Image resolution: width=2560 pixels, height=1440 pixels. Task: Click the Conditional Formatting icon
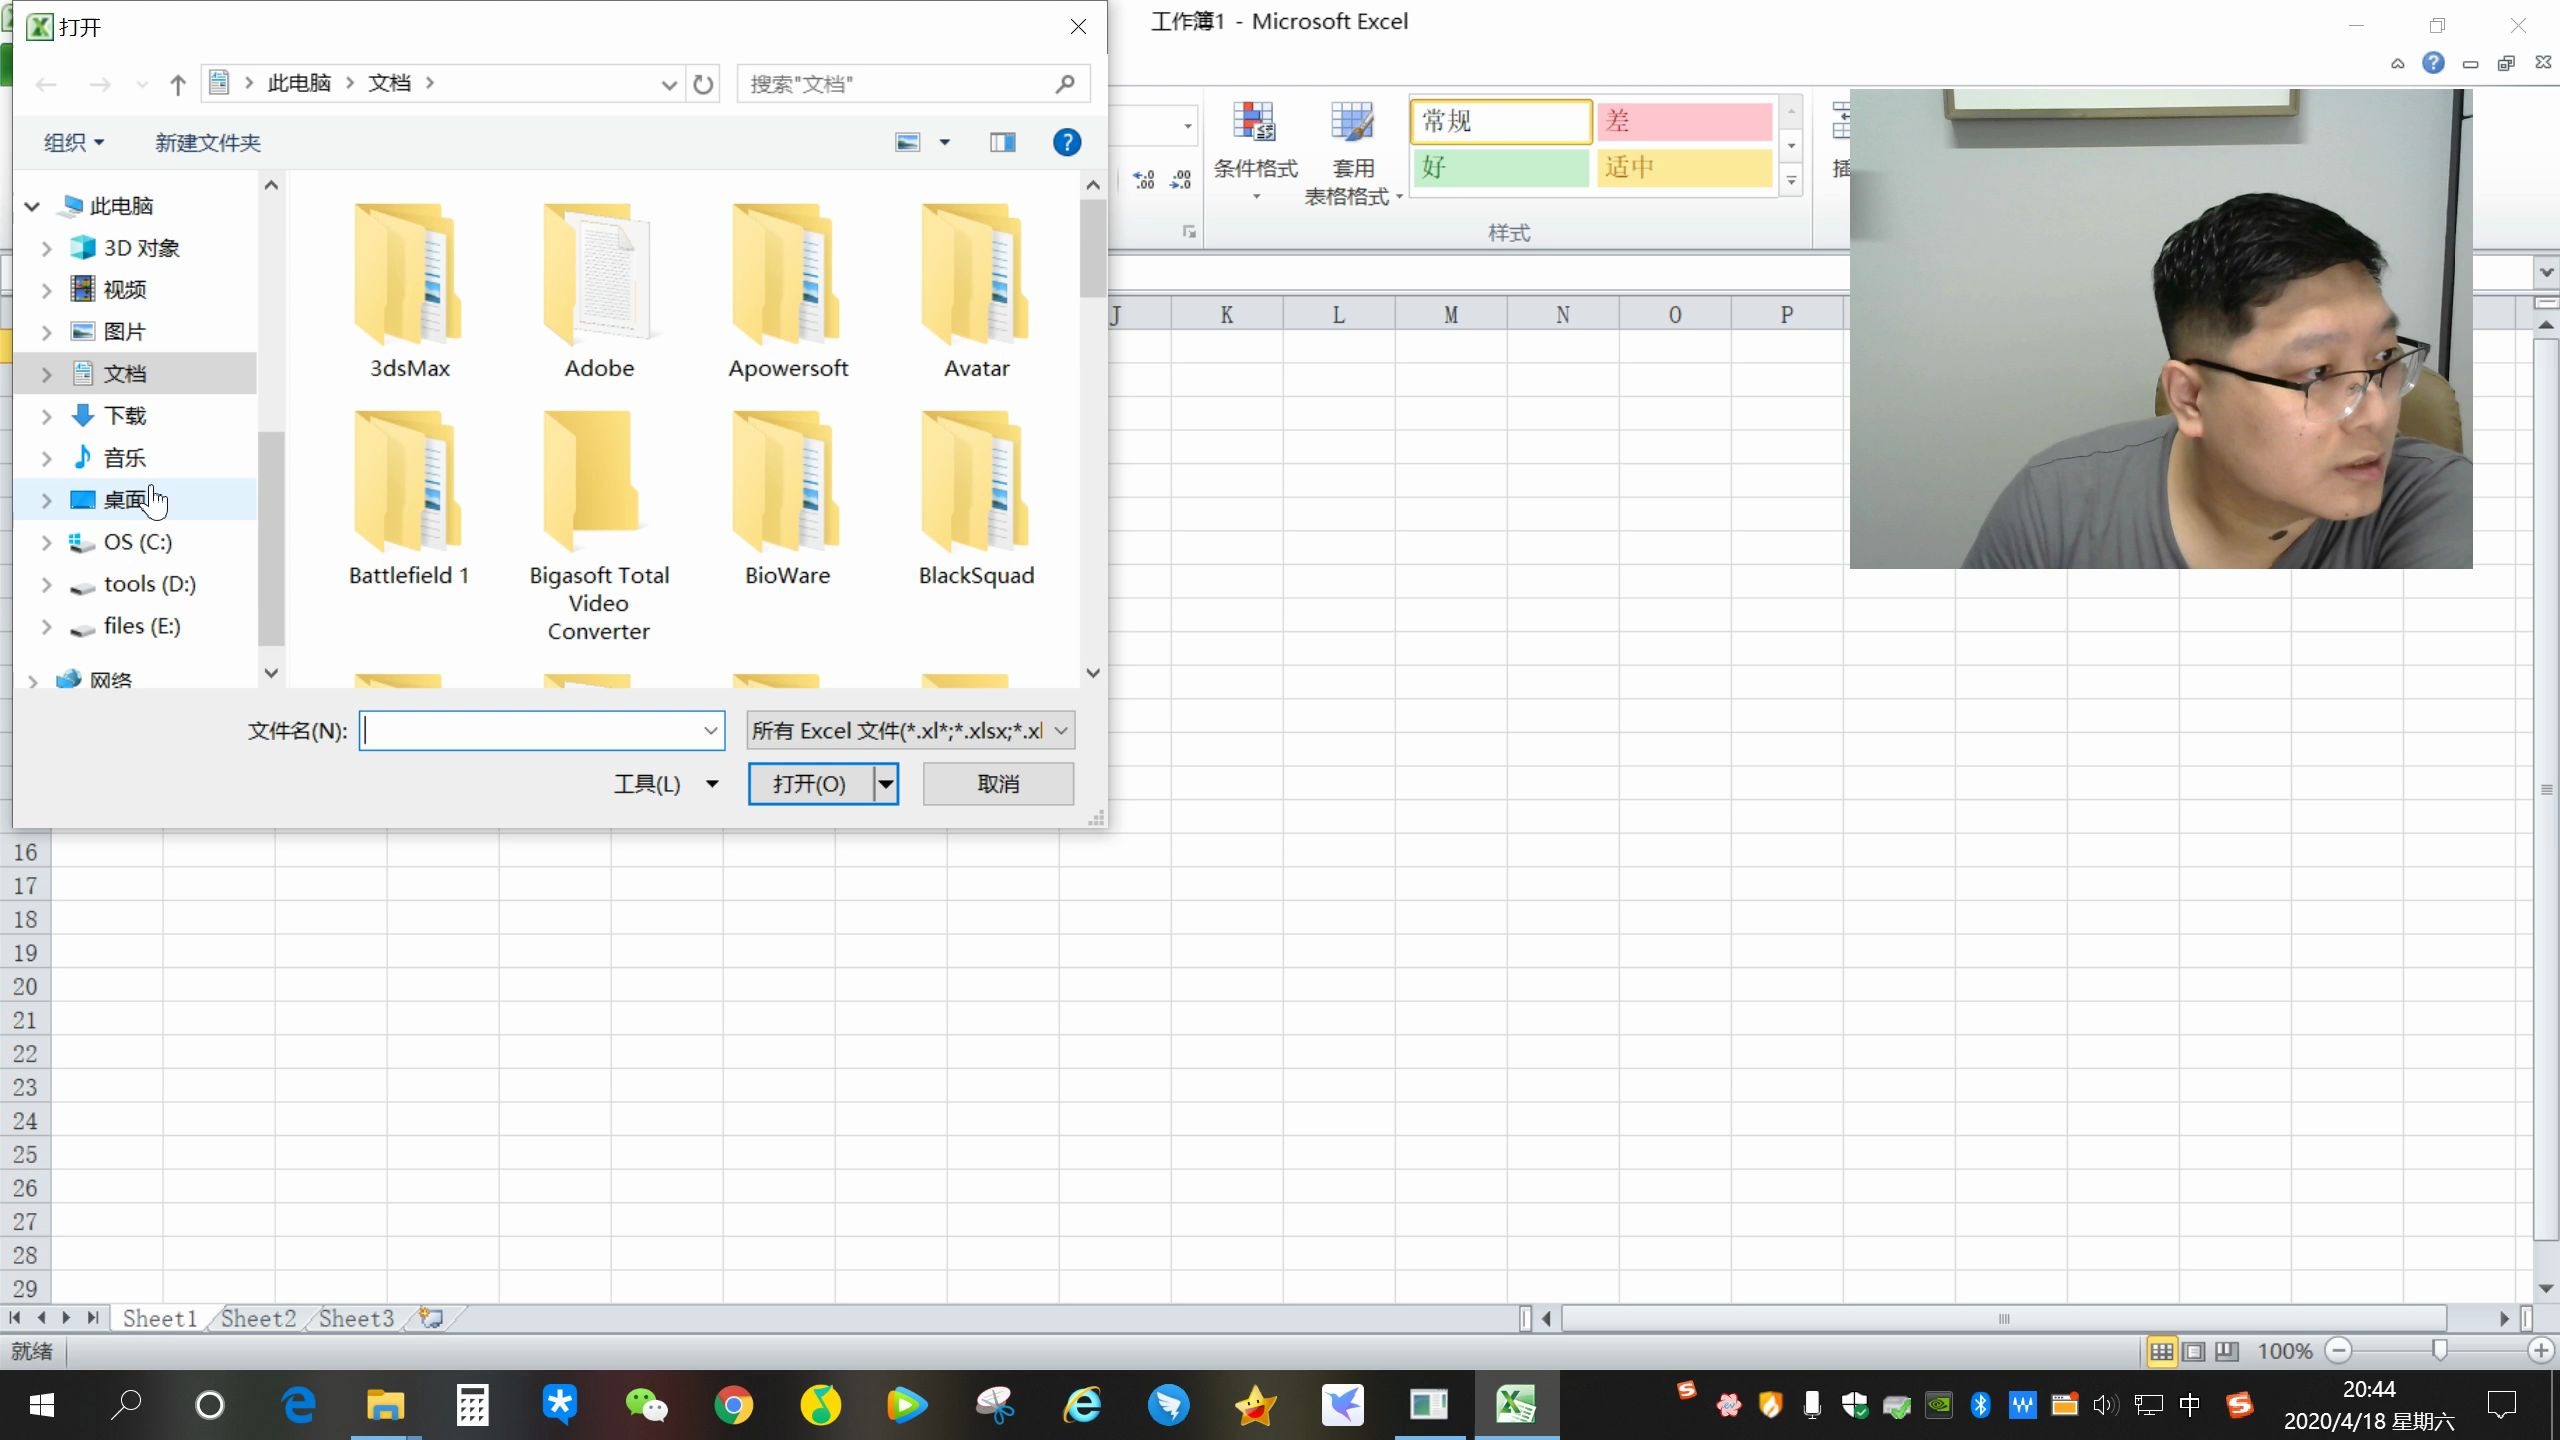coord(1255,123)
